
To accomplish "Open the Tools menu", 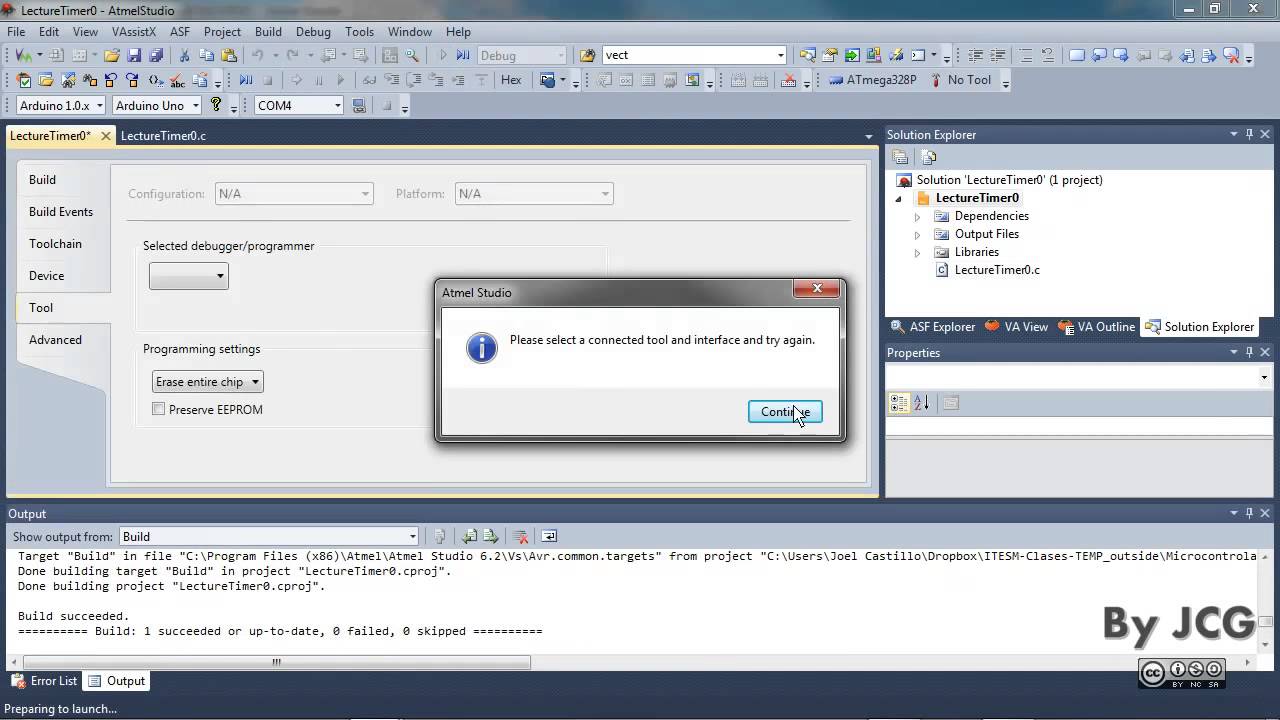I will [x=359, y=32].
